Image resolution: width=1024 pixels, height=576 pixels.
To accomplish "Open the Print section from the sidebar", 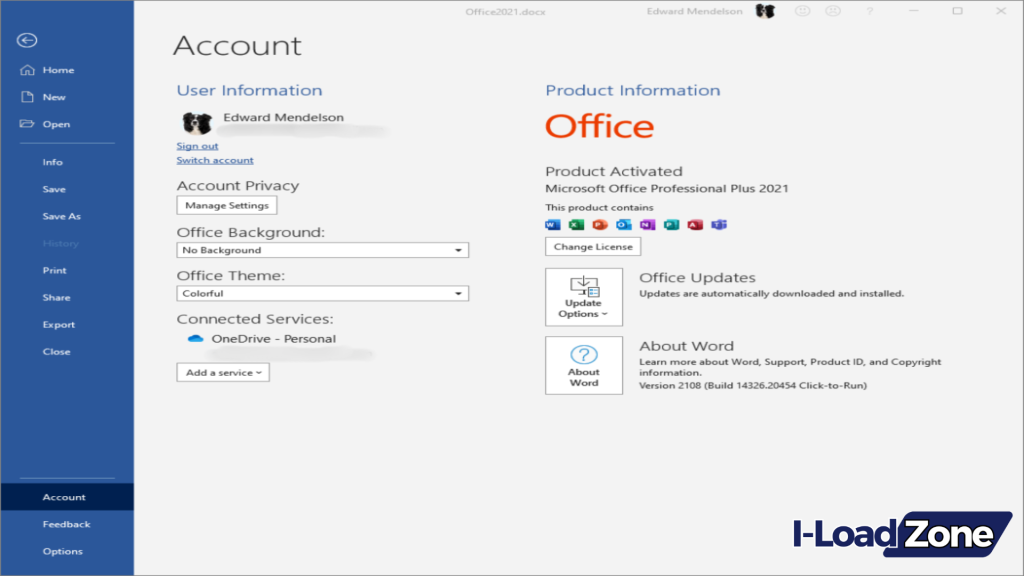I will pos(56,270).
